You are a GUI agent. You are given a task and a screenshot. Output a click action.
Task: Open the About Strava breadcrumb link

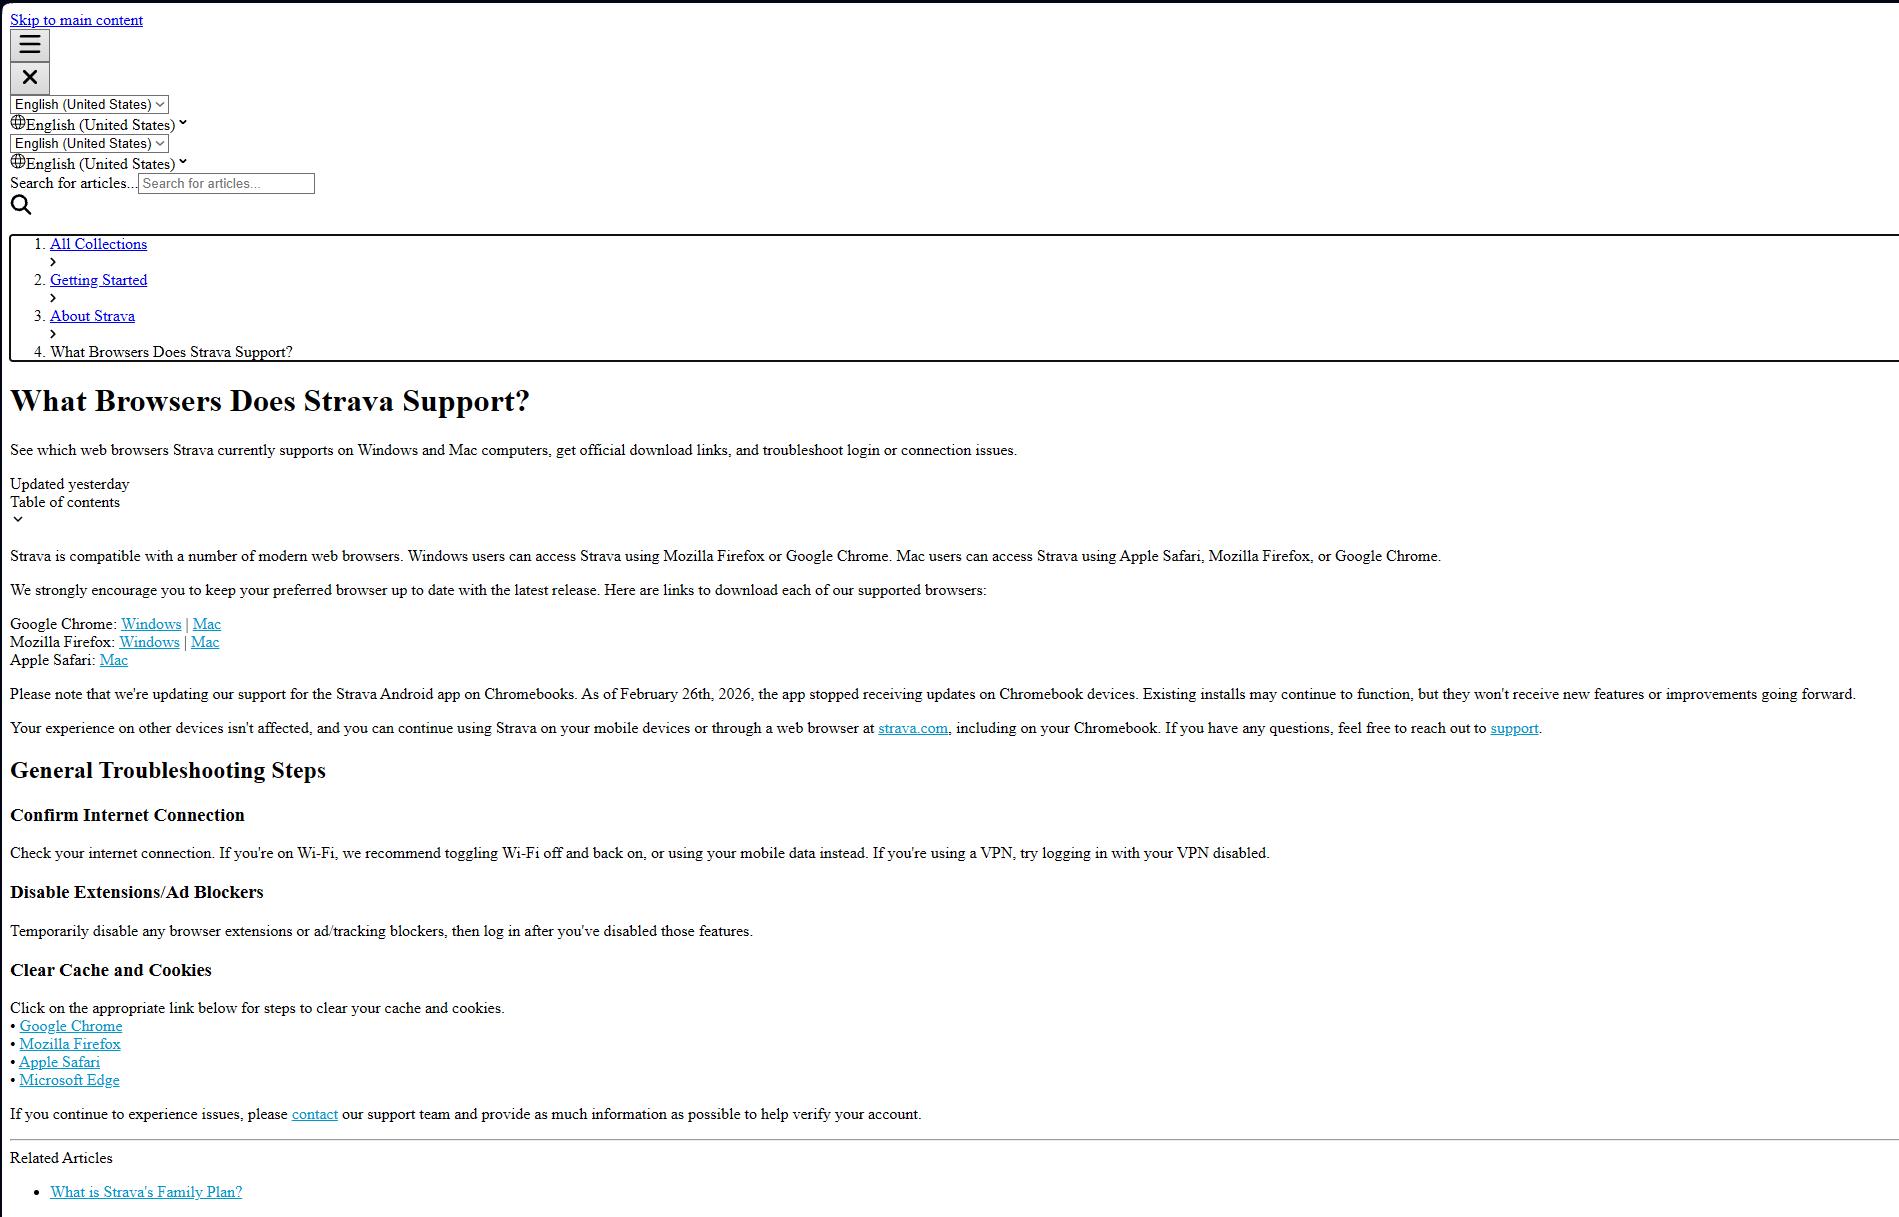[93, 316]
